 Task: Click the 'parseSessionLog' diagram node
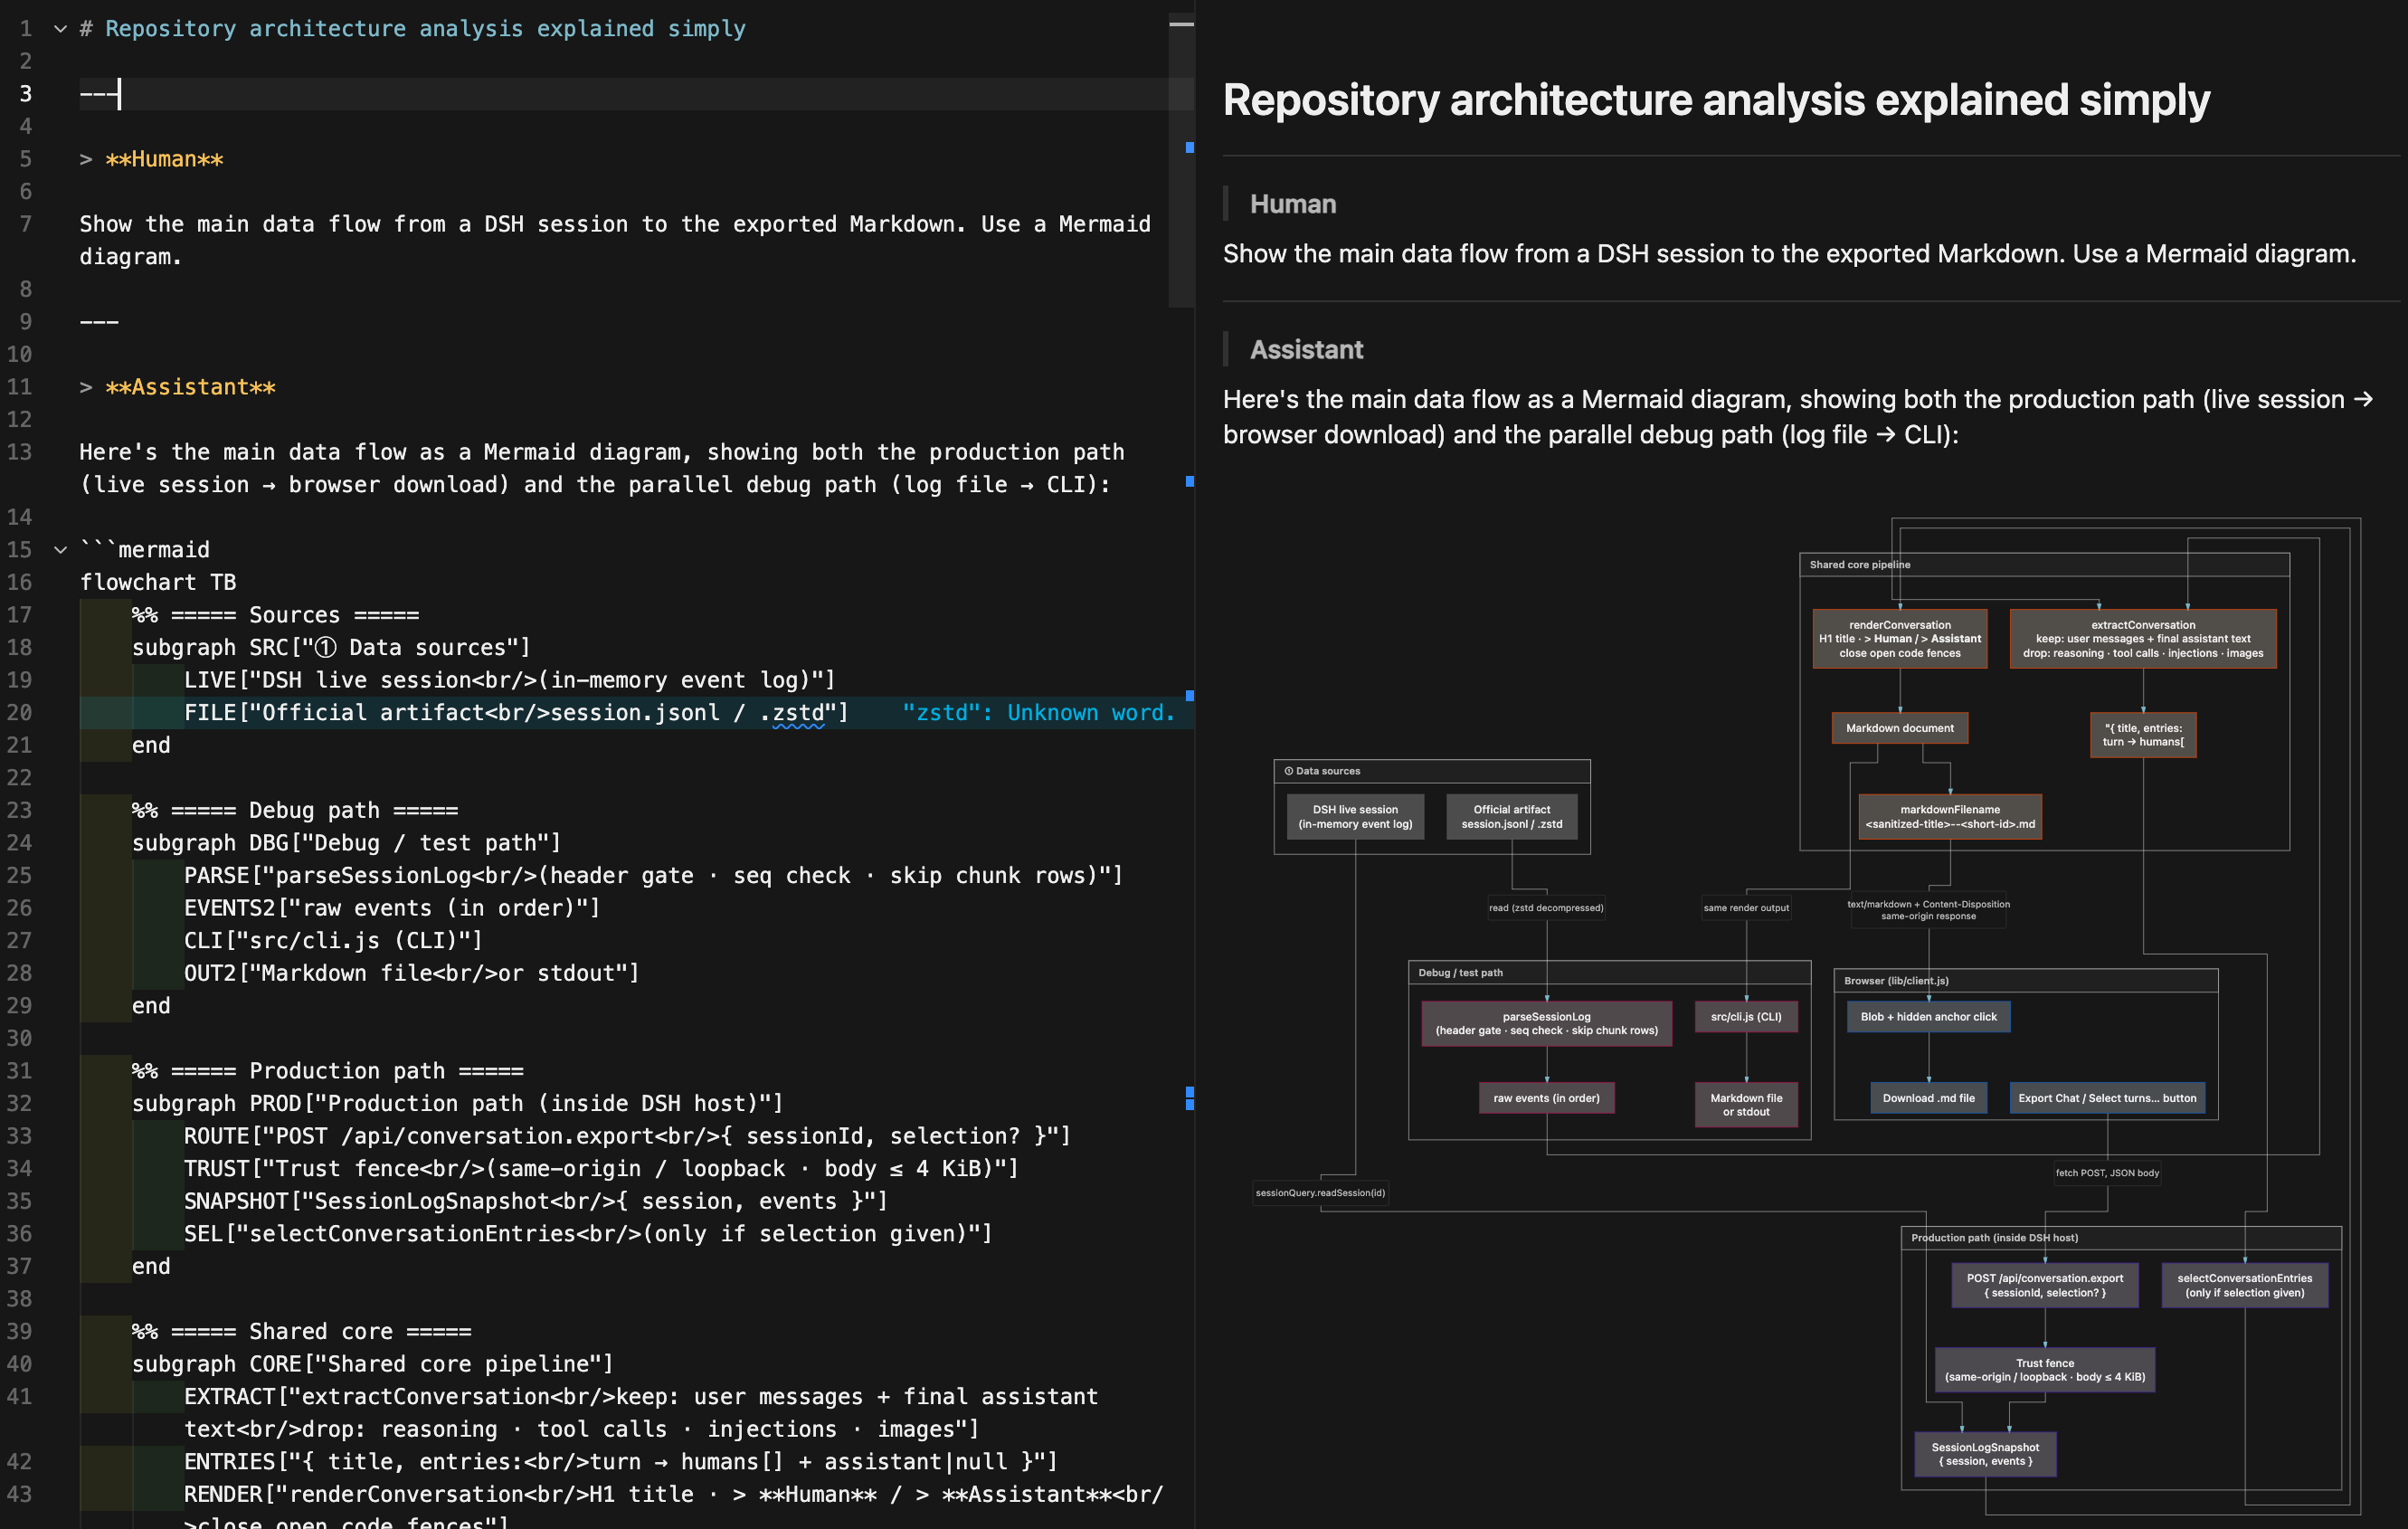1546,1024
